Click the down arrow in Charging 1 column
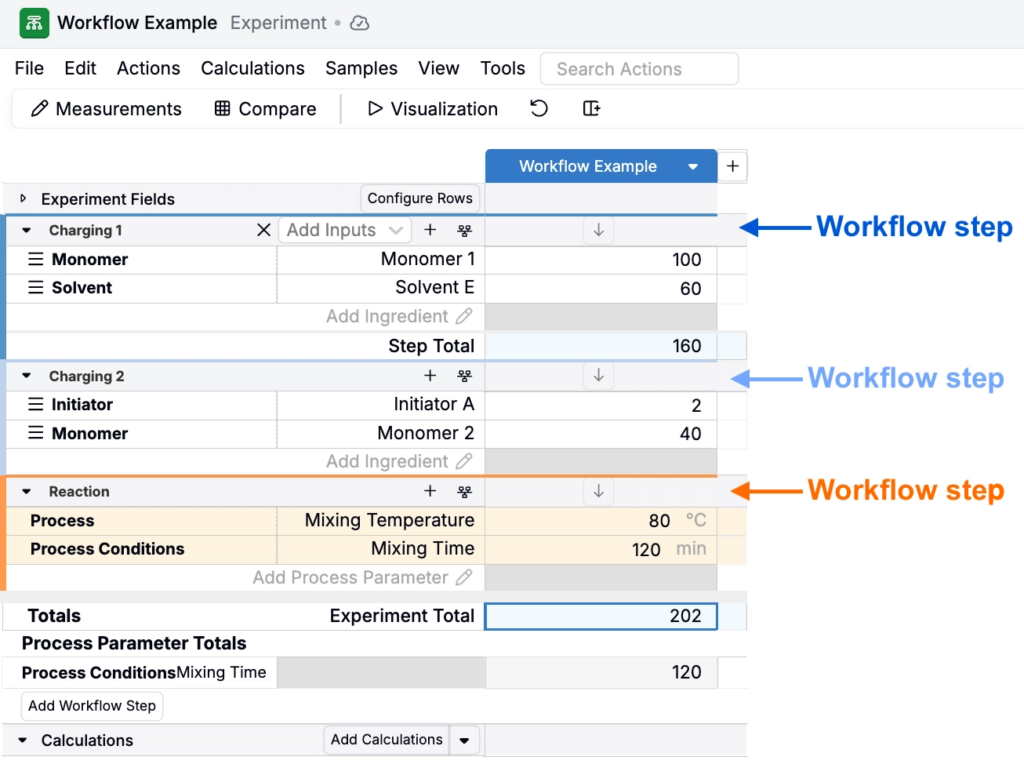 pos(599,230)
